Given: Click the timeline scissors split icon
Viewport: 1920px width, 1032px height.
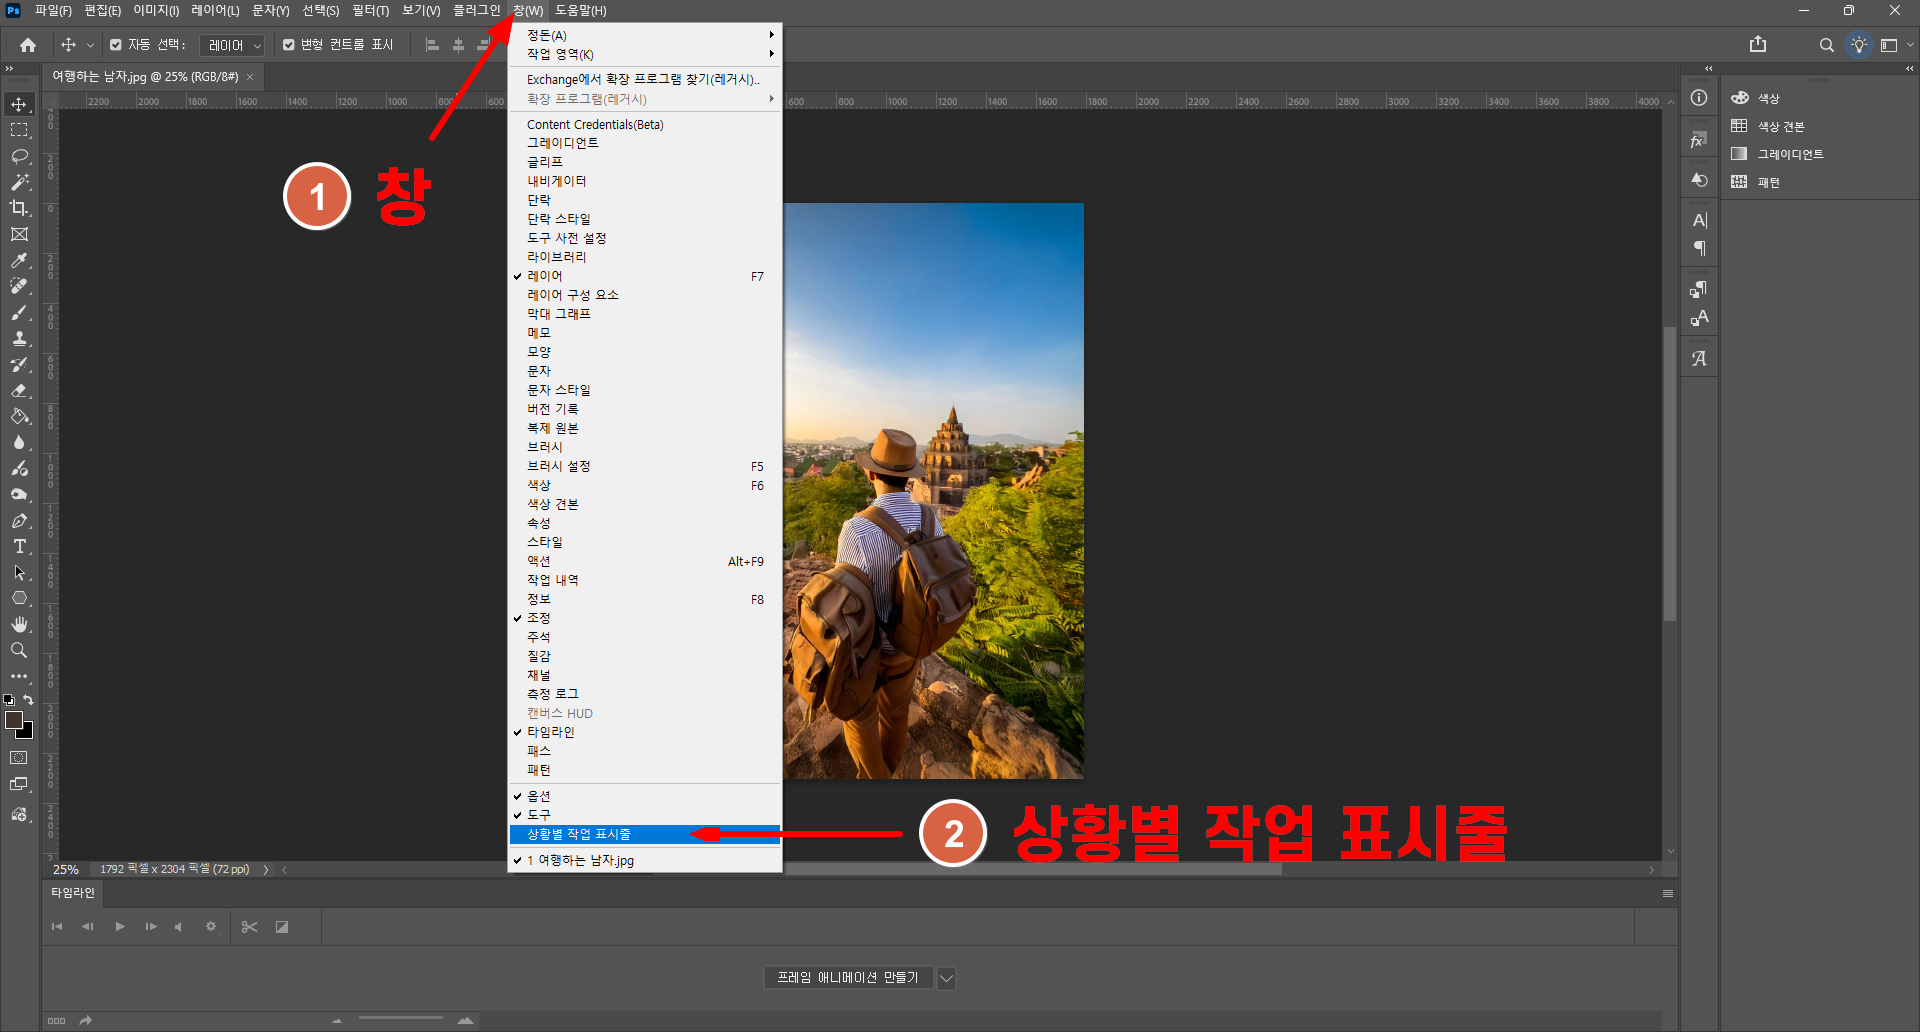Looking at the screenshot, I should pos(250,927).
